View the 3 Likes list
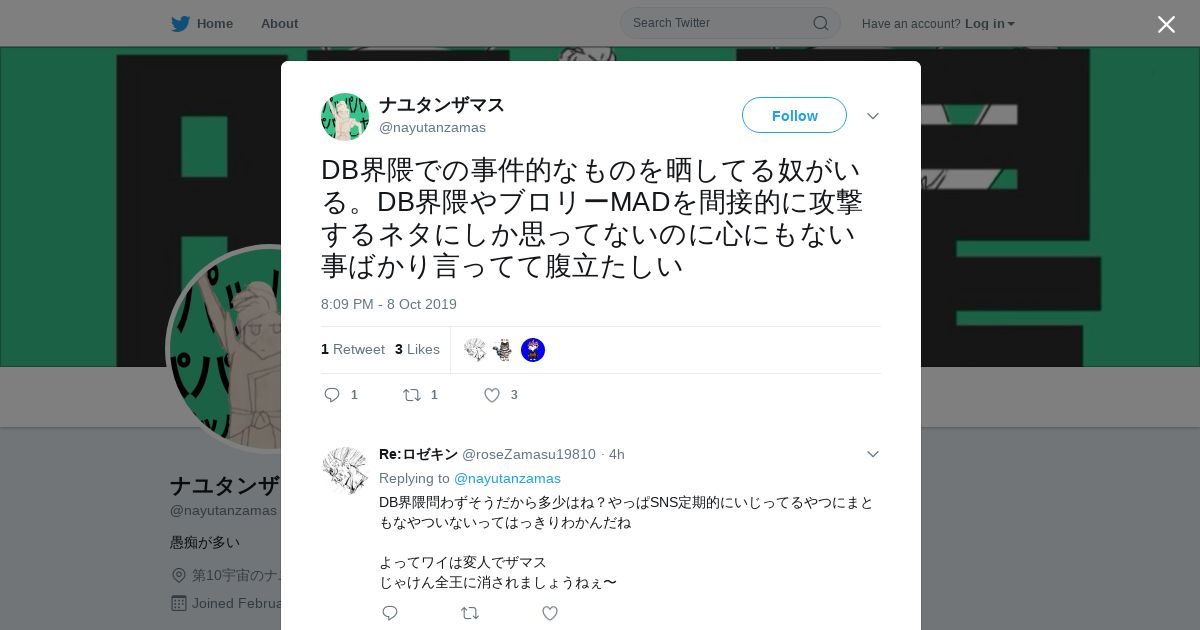 pos(417,349)
